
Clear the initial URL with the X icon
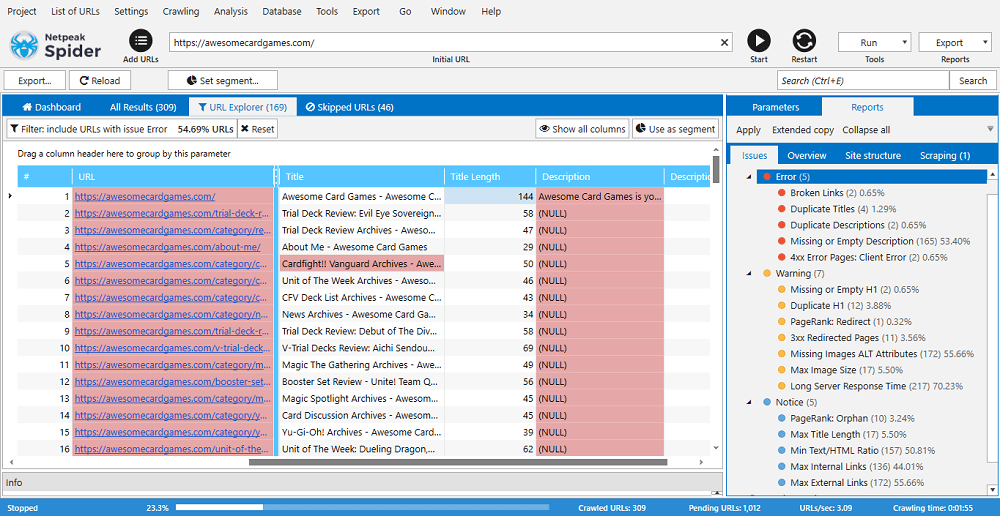[724, 43]
